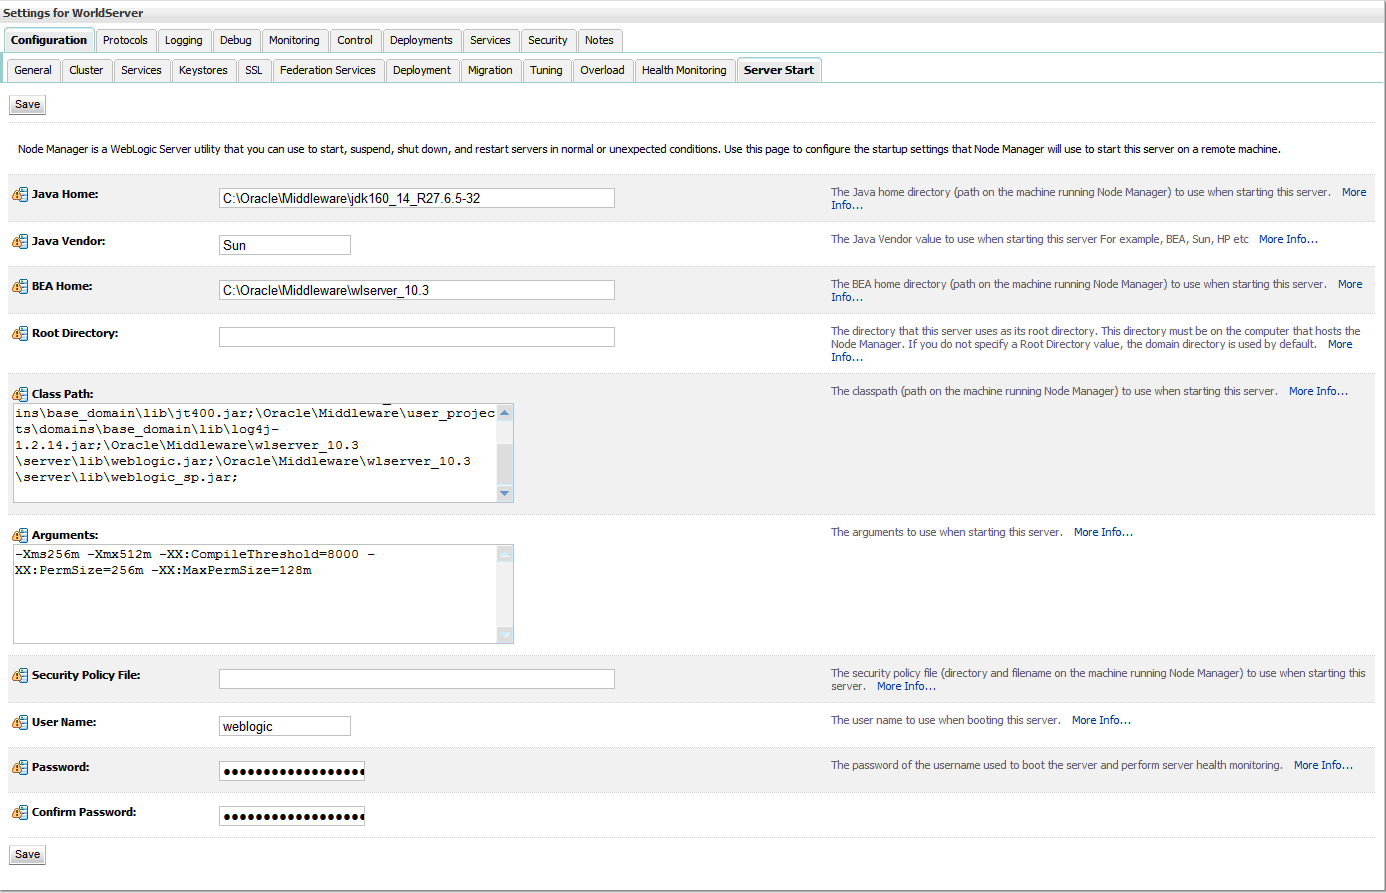Focus the Java Vendor field containing Sun
The width and height of the screenshot is (1386, 893).
coord(285,245)
